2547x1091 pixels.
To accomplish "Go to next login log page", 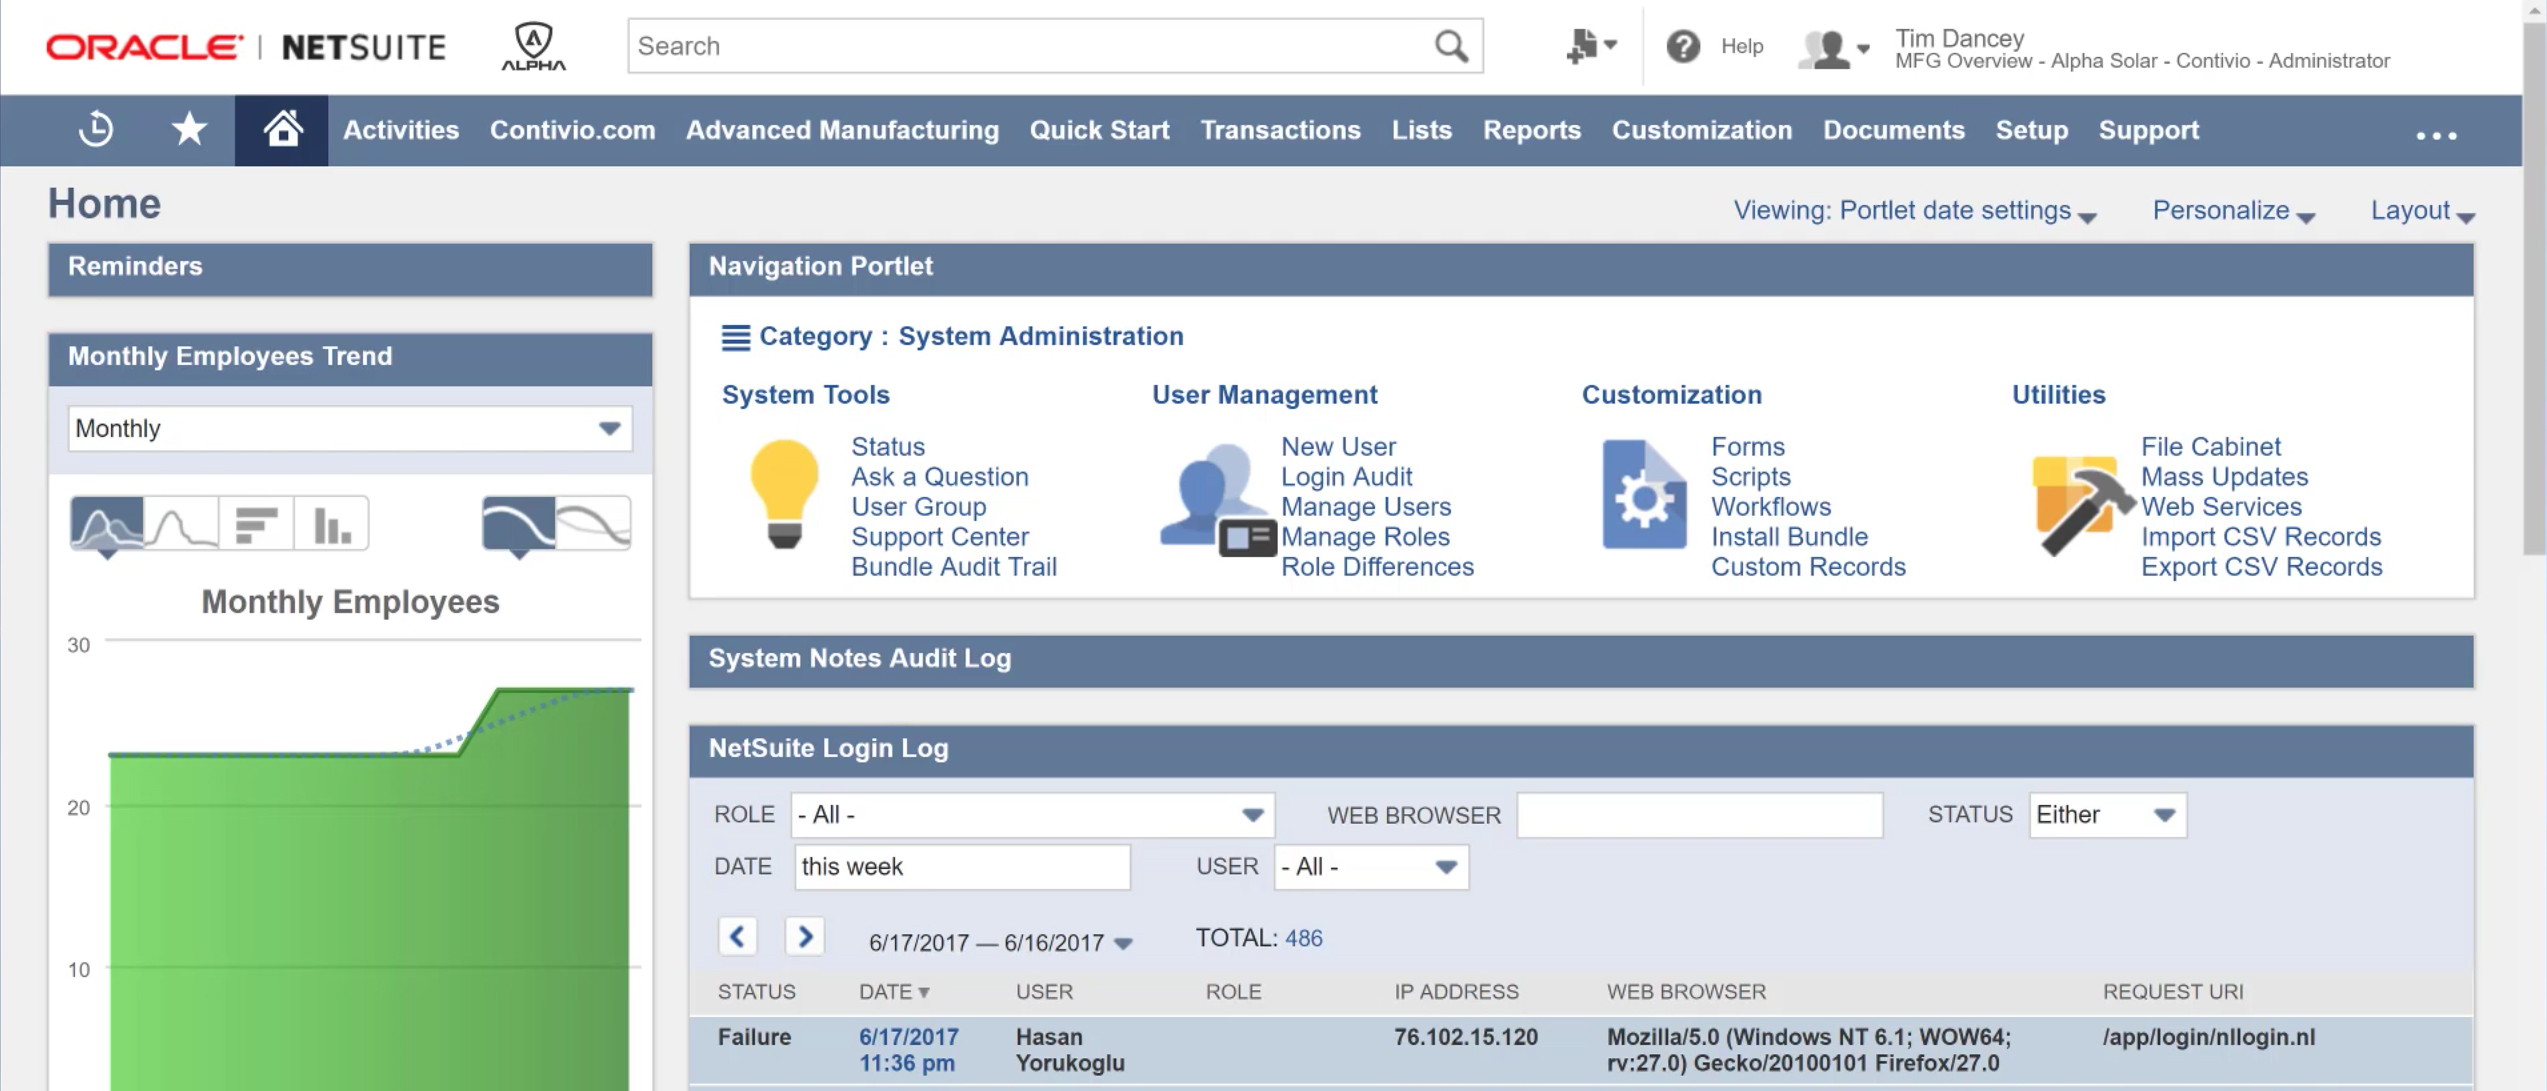I will (804, 937).
